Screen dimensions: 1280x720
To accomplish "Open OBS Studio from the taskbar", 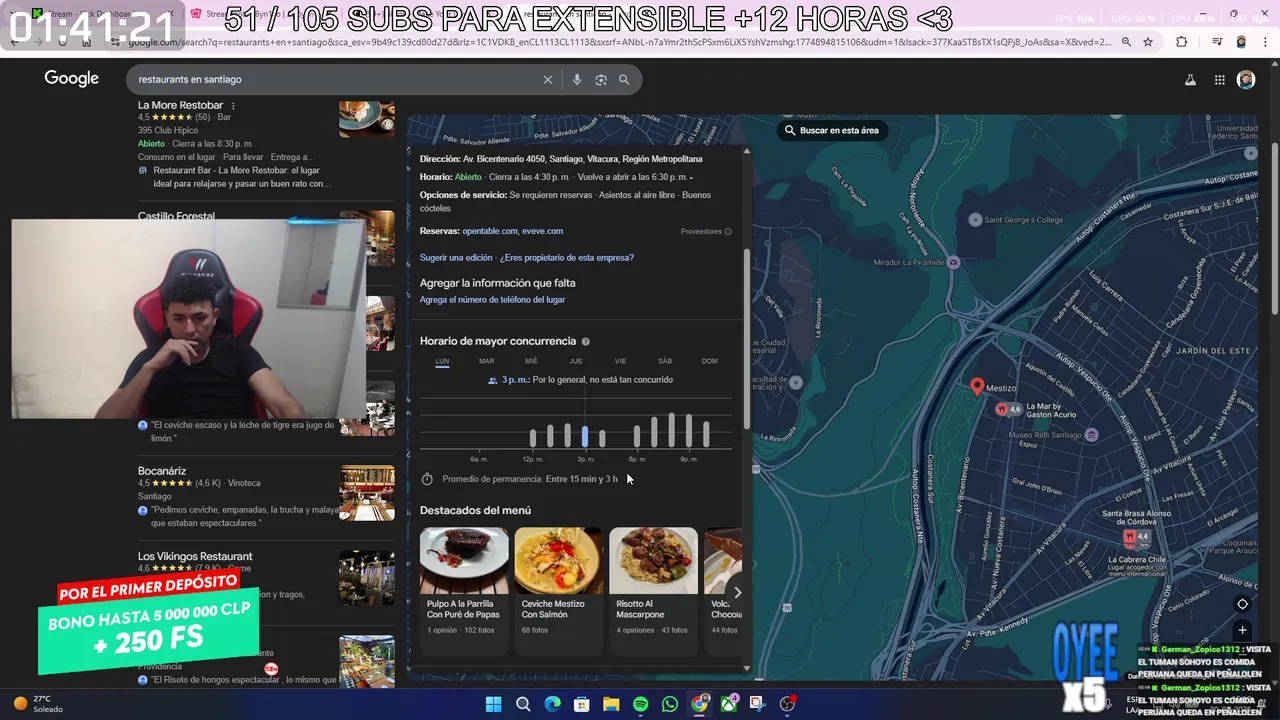I will pyautogui.click(x=787, y=704).
